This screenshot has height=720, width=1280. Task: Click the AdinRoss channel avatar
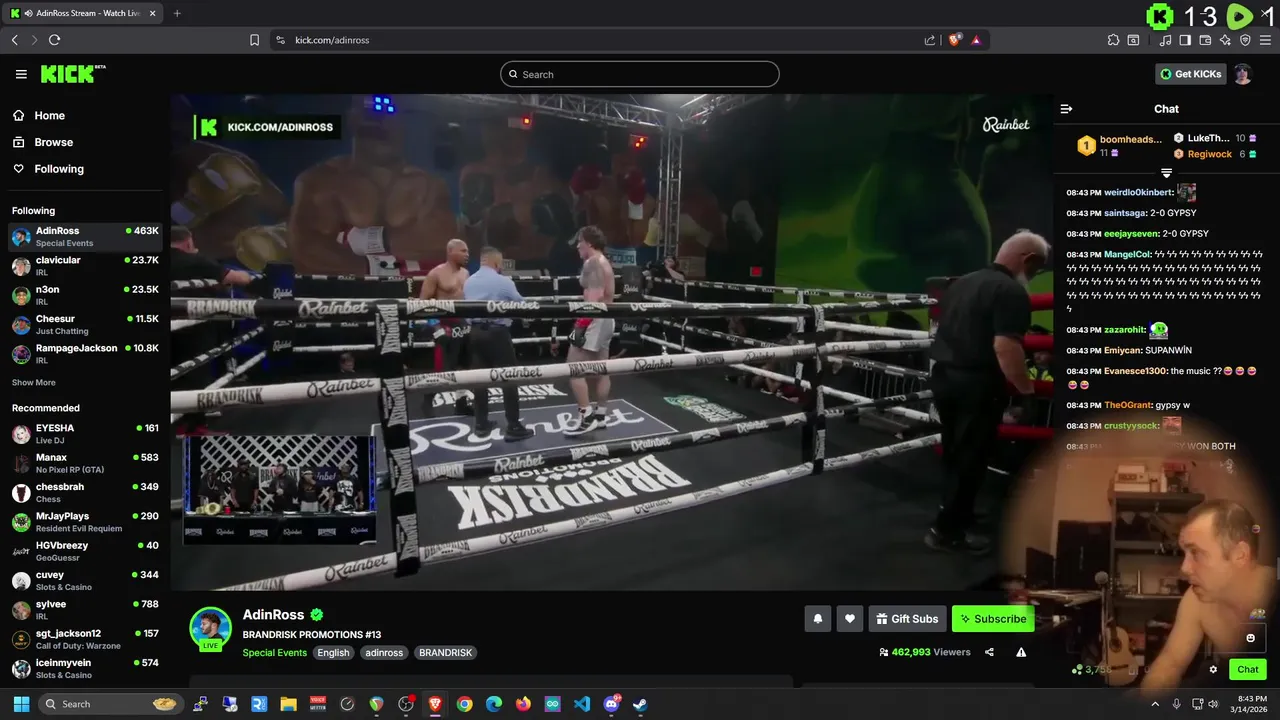(211, 628)
